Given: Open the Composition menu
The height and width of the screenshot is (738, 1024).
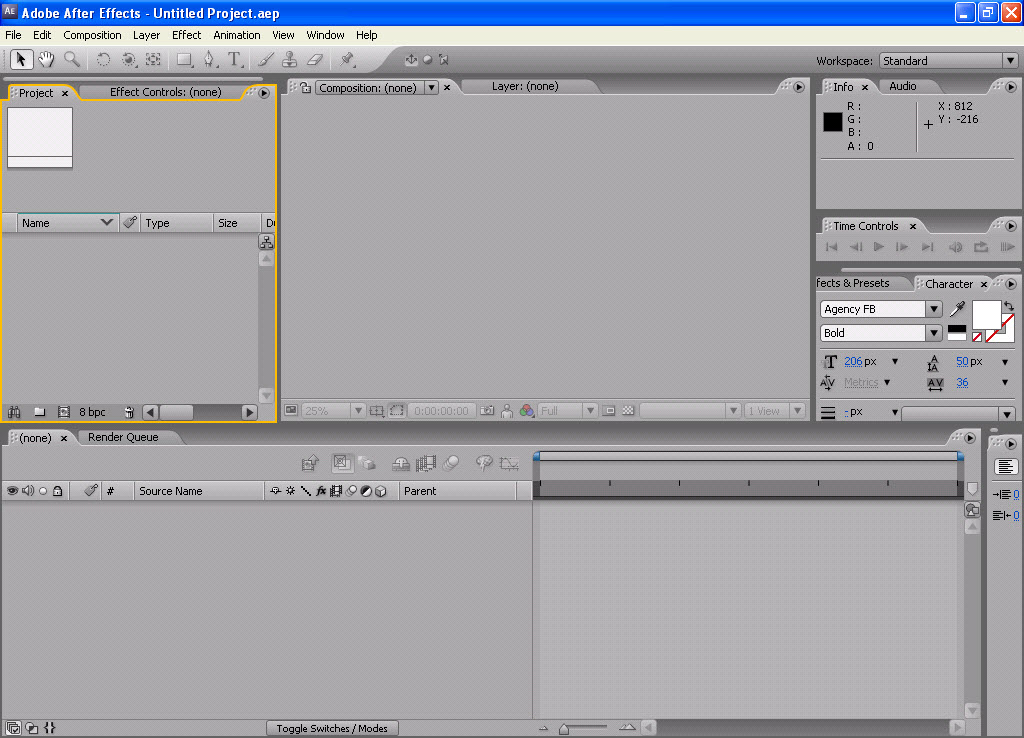Looking at the screenshot, I should click(92, 35).
